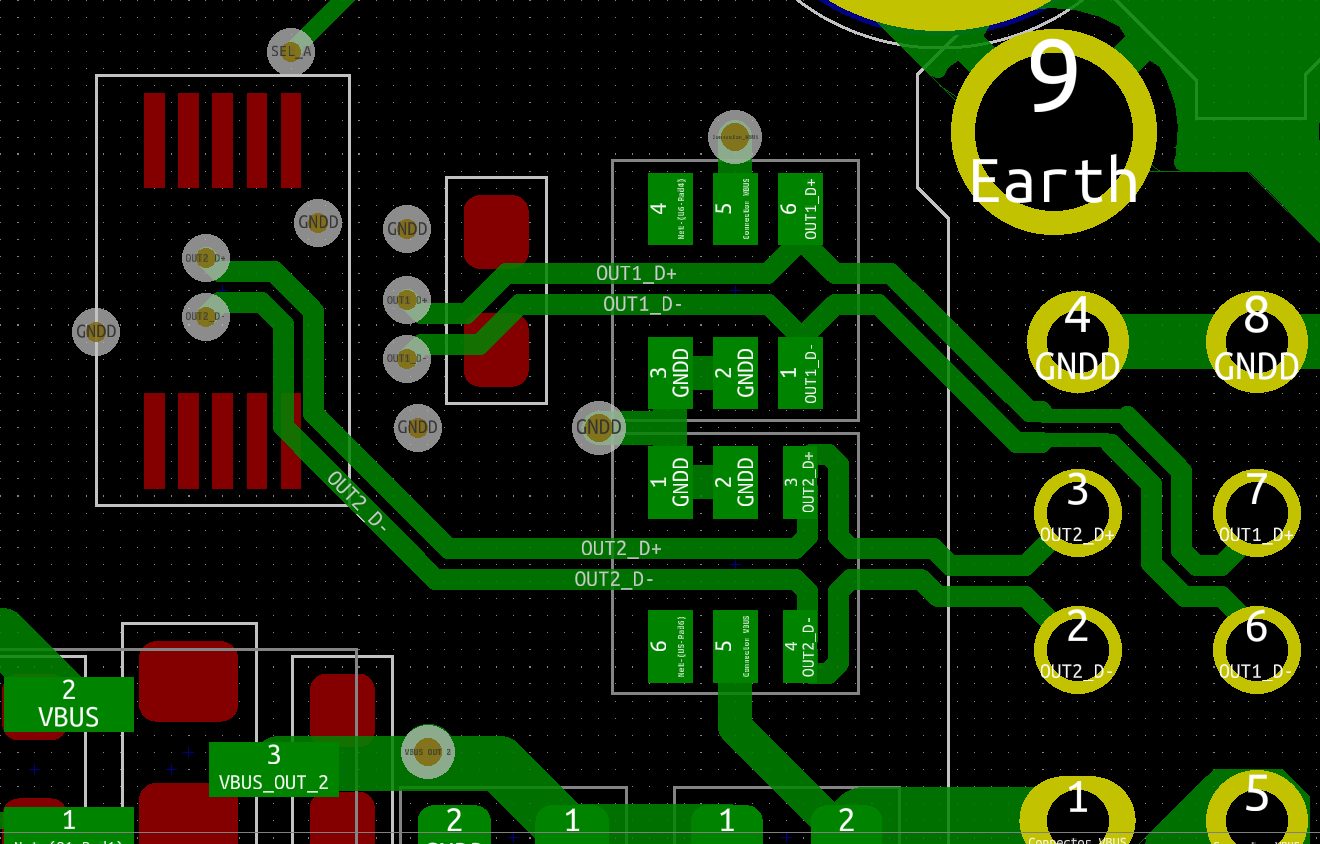The height and width of the screenshot is (844, 1320).
Task: Select through-hole pad 1 Connector VBUS
Action: pyautogui.click(x=1078, y=810)
